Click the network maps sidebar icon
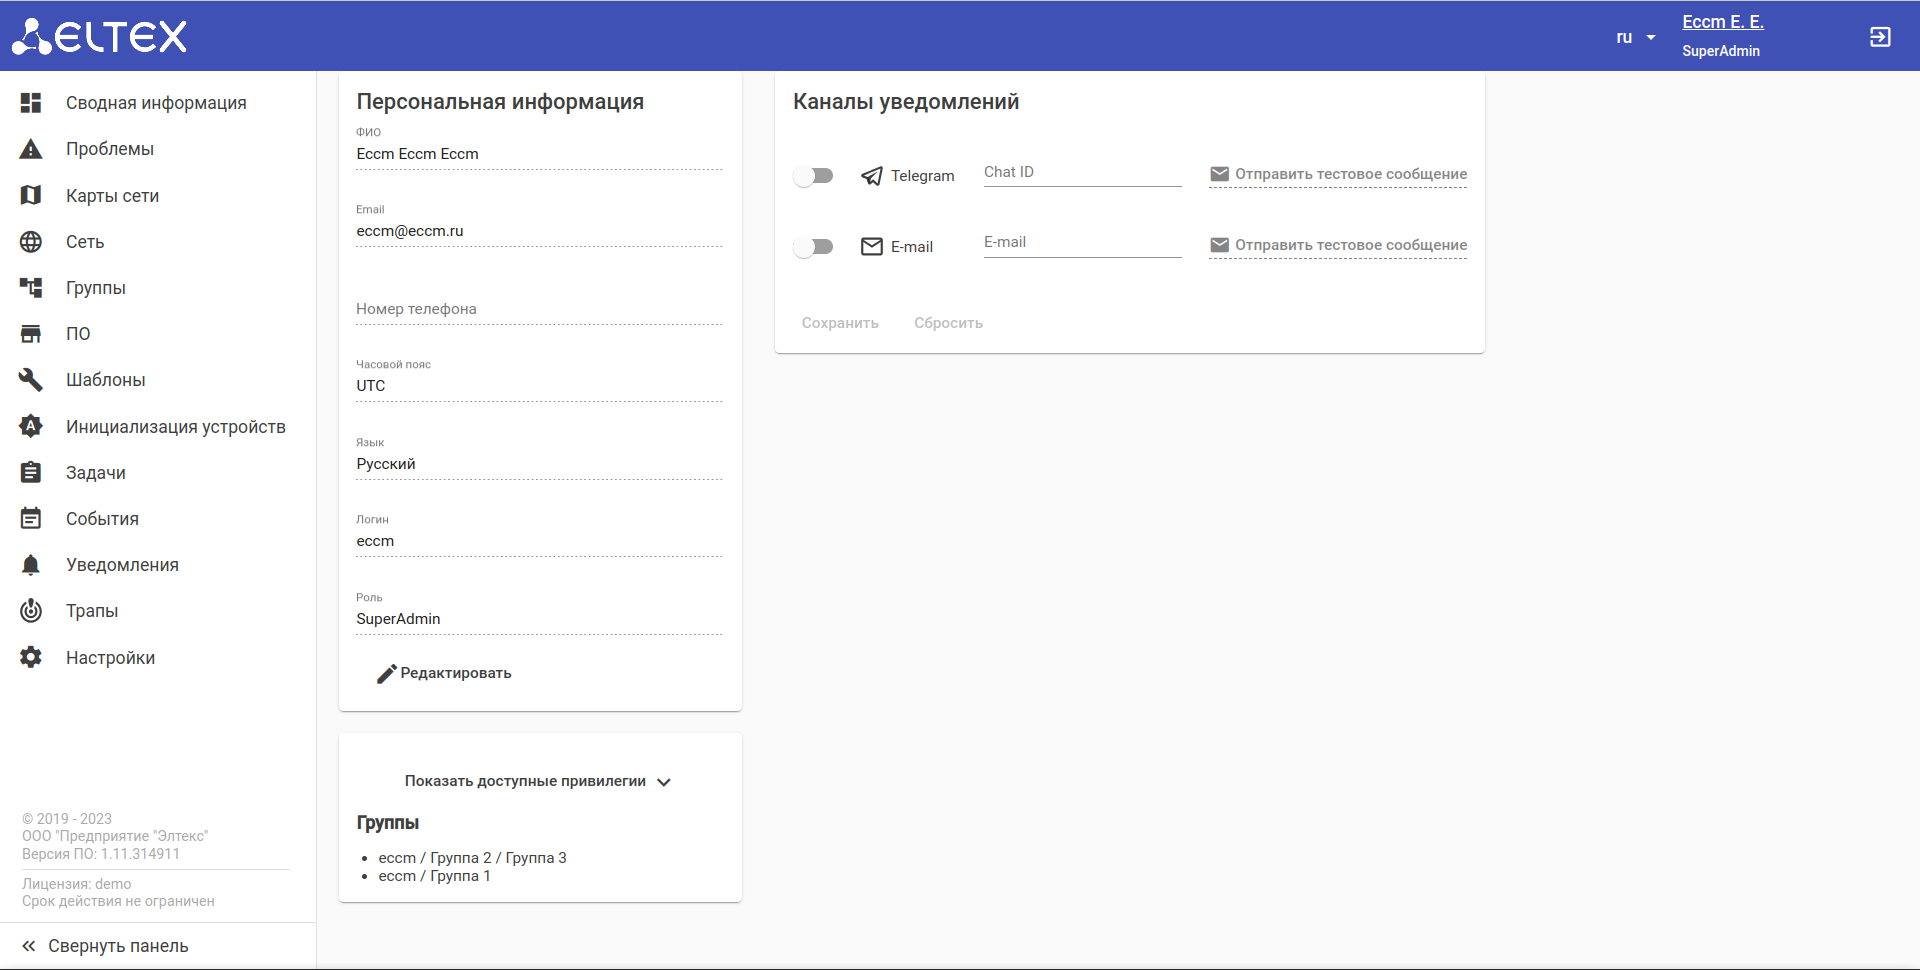The image size is (1920, 970). point(31,195)
